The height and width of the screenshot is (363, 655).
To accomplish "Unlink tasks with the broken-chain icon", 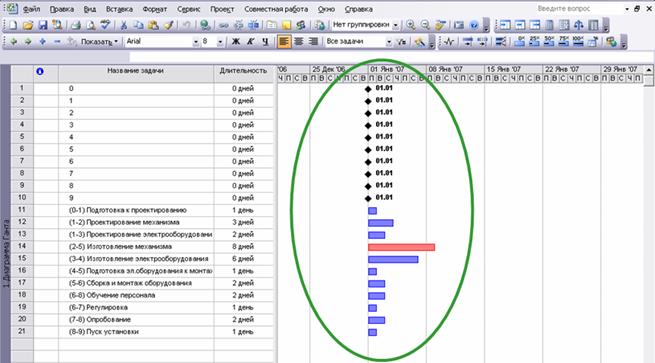I will click(239, 25).
